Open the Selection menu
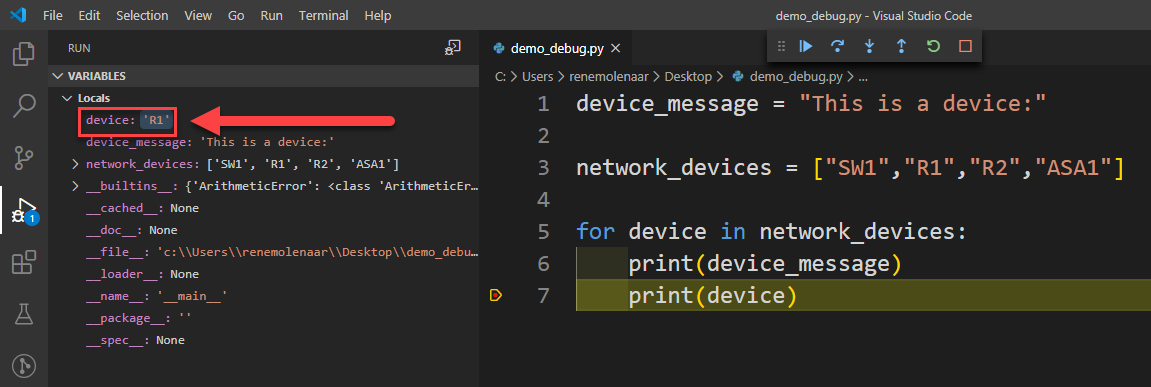This screenshot has width=1151, height=387. click(x=142, y=15)
